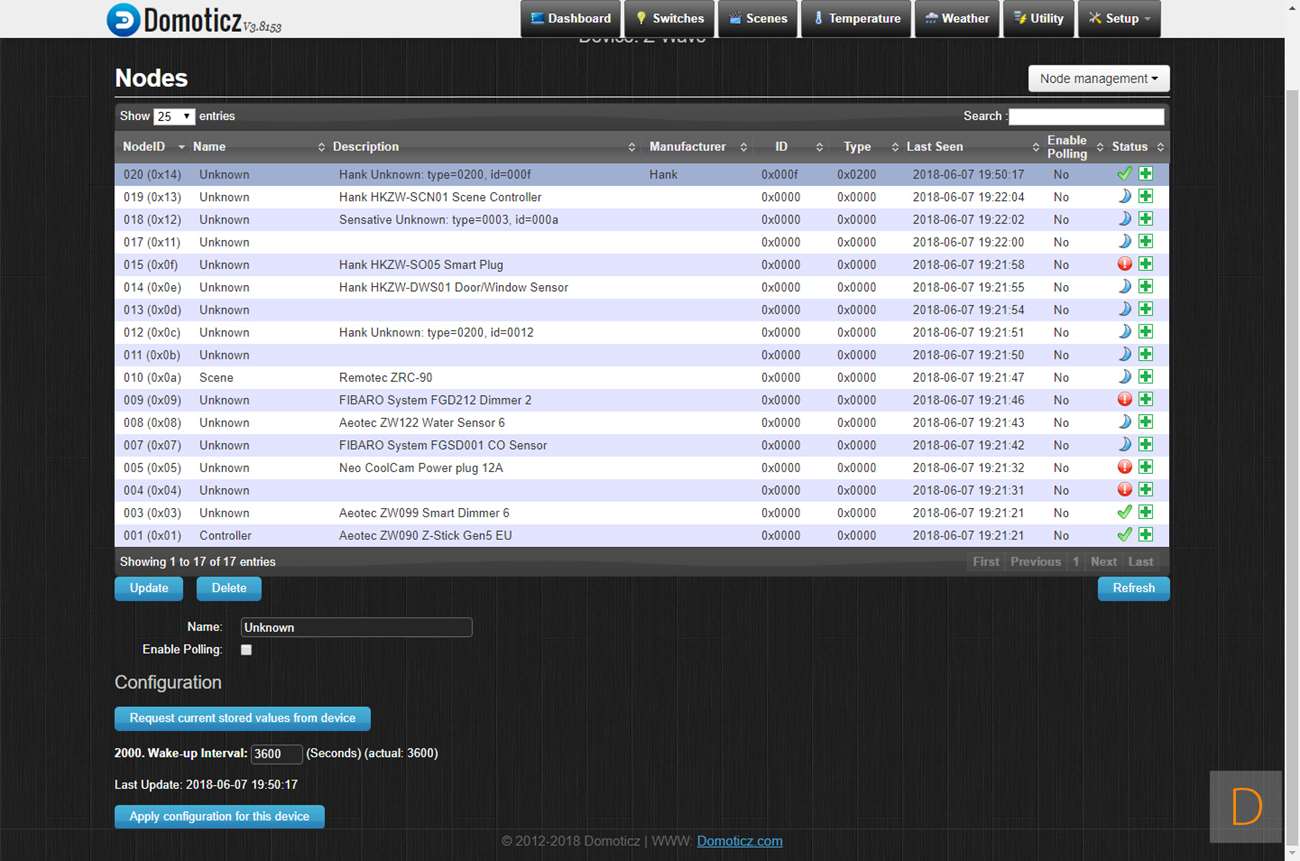Expand the Setup menu
1300x861 pixels.
(1119, 18)
